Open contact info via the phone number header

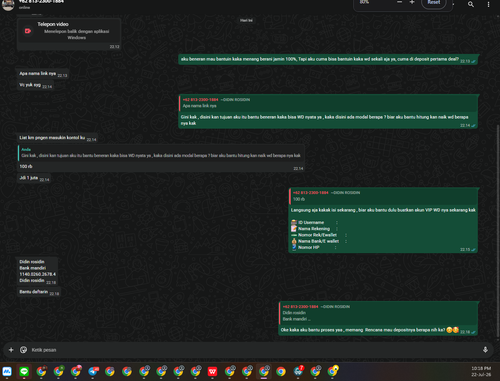click(41, 2)
